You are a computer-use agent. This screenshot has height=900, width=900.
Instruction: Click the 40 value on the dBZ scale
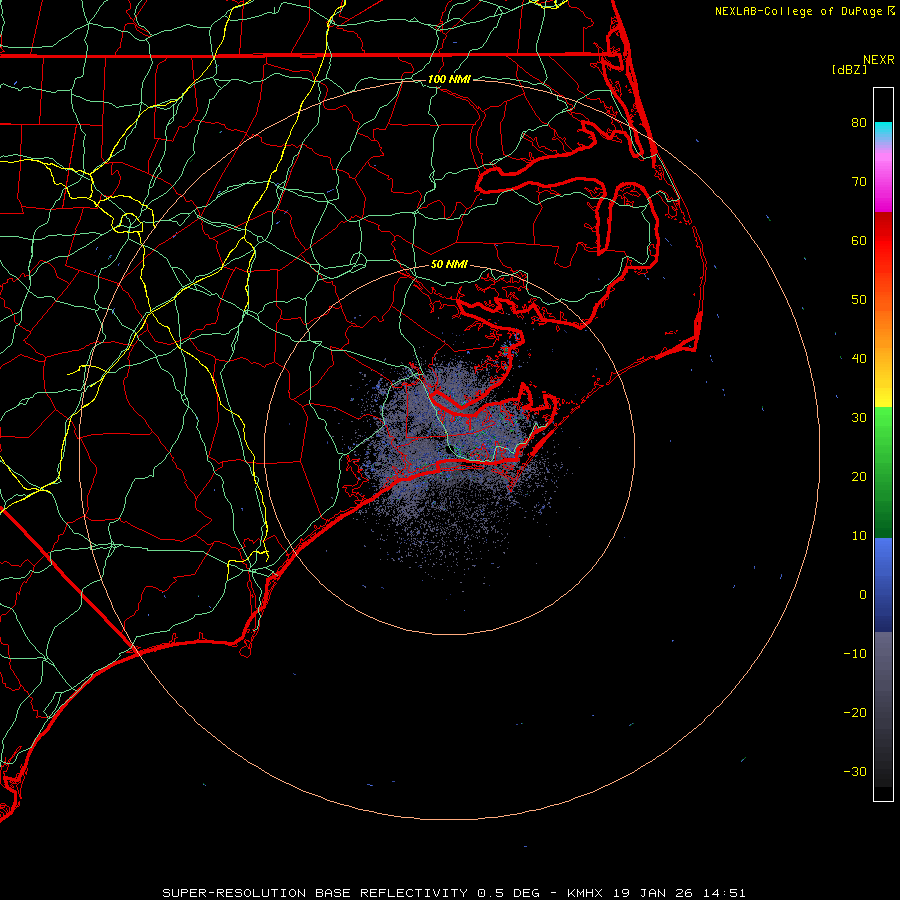click(x=859, y=359)
